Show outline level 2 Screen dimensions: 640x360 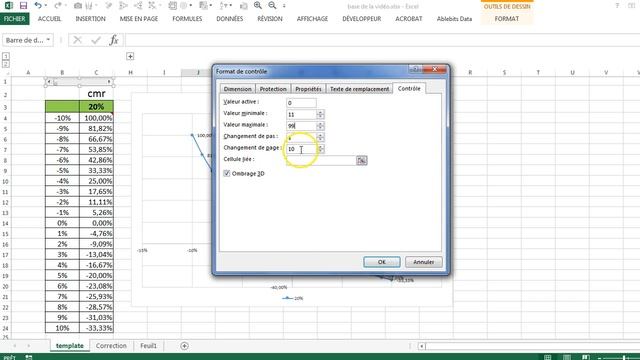point(6,64)
